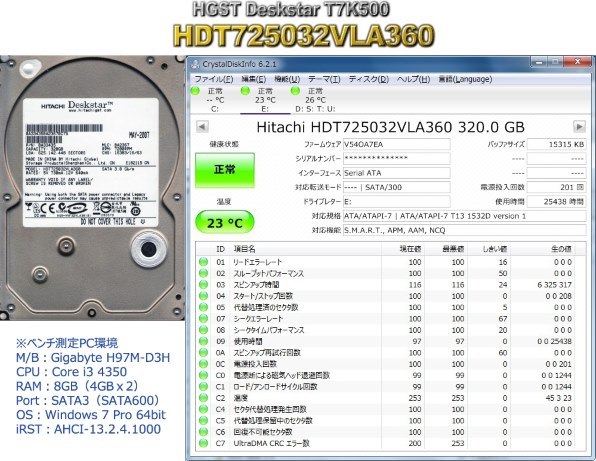Click the 23 °C temperature button

coord(225,223)
